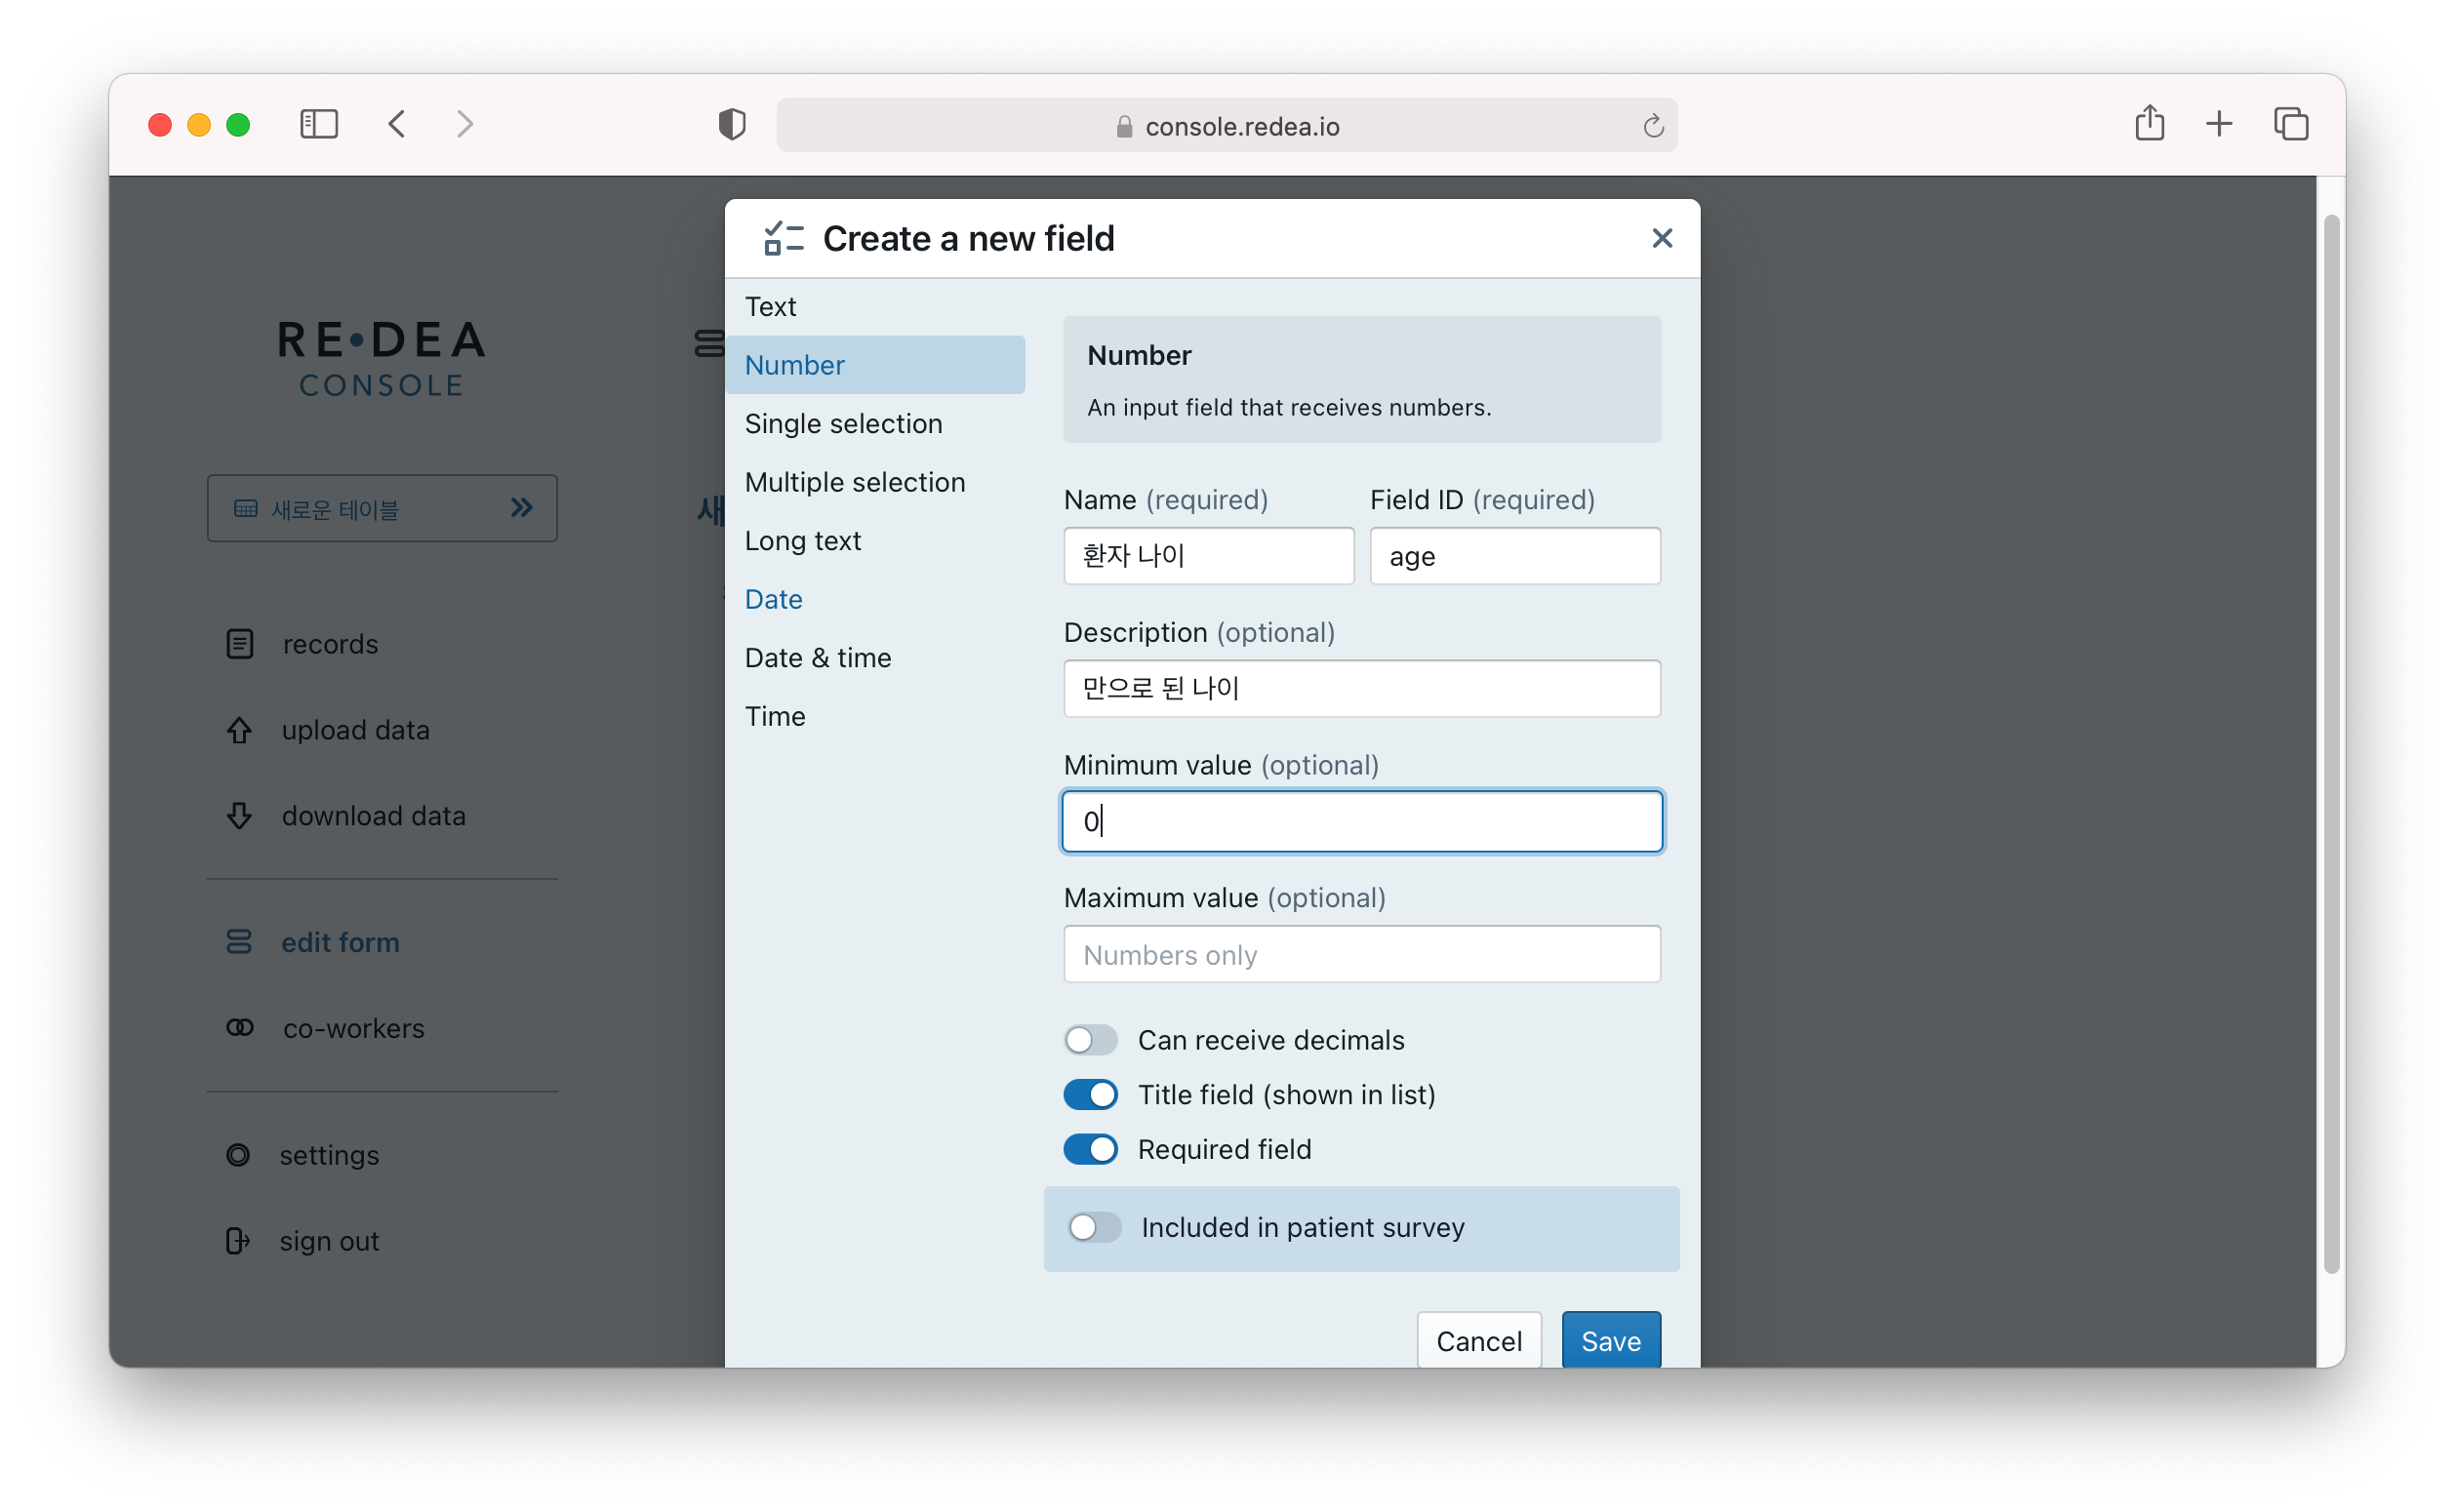This screenshot has height=1512, width=2455.
Task: Click the Maximum value input field
Action: point(1361,954)
